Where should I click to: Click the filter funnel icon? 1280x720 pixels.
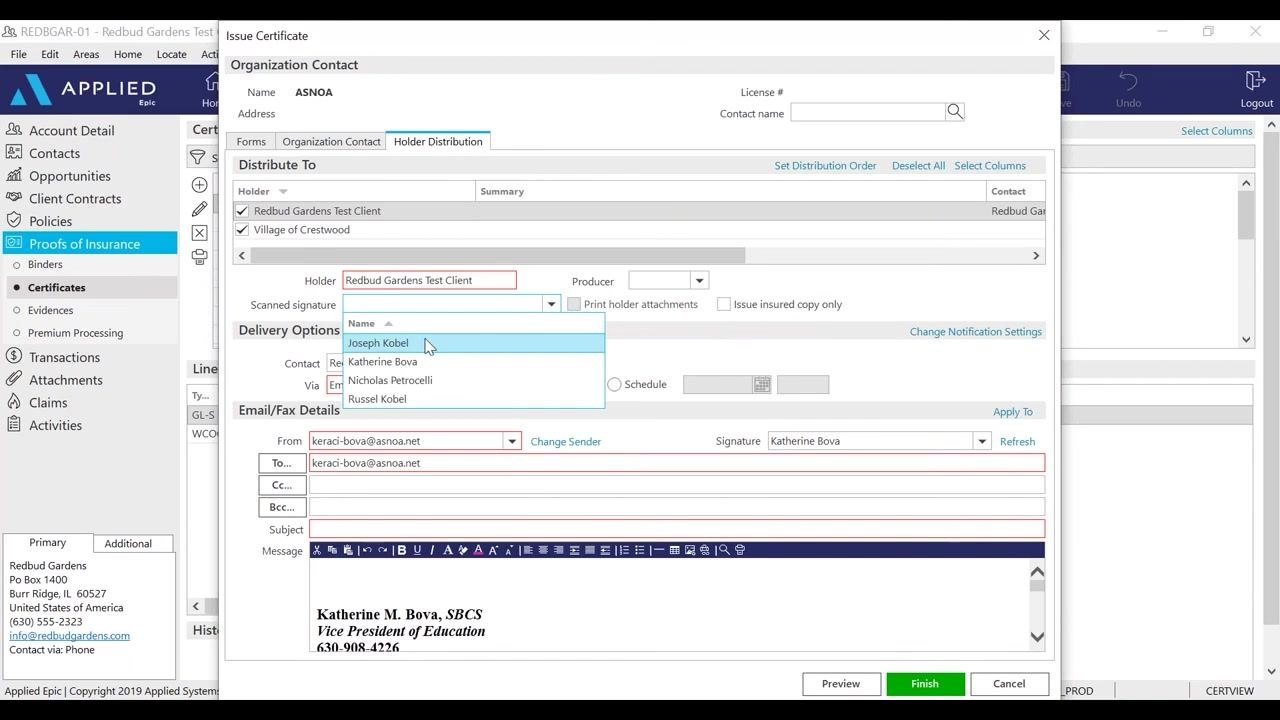click(x=198, y=158)
